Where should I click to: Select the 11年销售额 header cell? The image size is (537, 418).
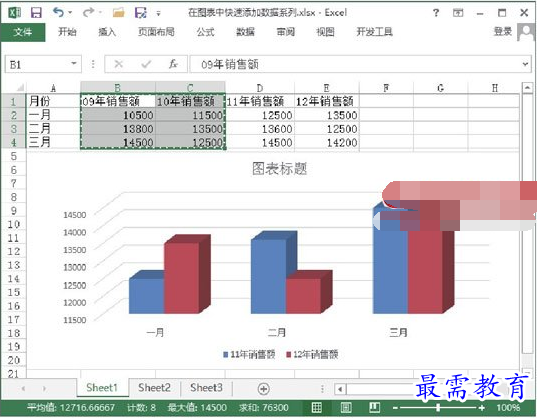[260, 101]
